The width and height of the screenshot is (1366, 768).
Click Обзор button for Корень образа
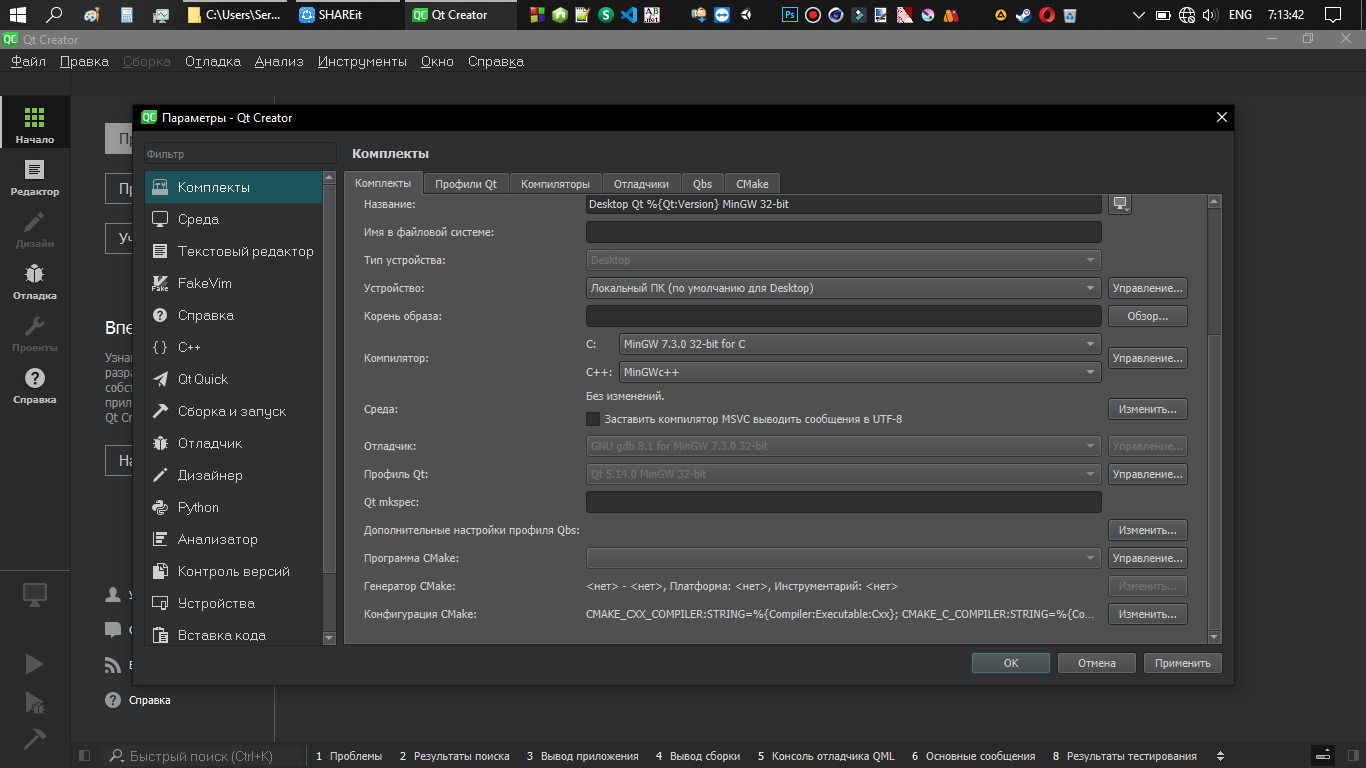point(1147,316)
